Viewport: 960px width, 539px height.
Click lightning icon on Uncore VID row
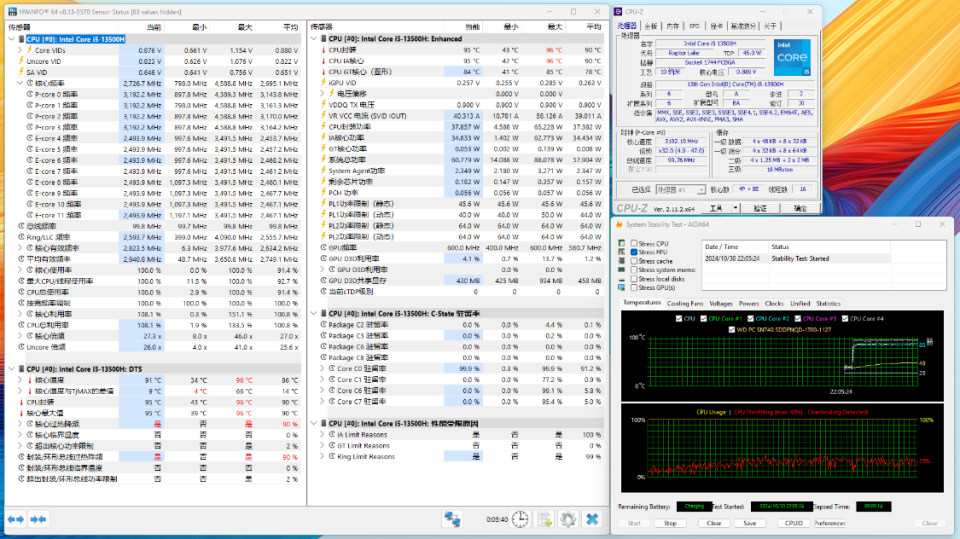point(21,61)
